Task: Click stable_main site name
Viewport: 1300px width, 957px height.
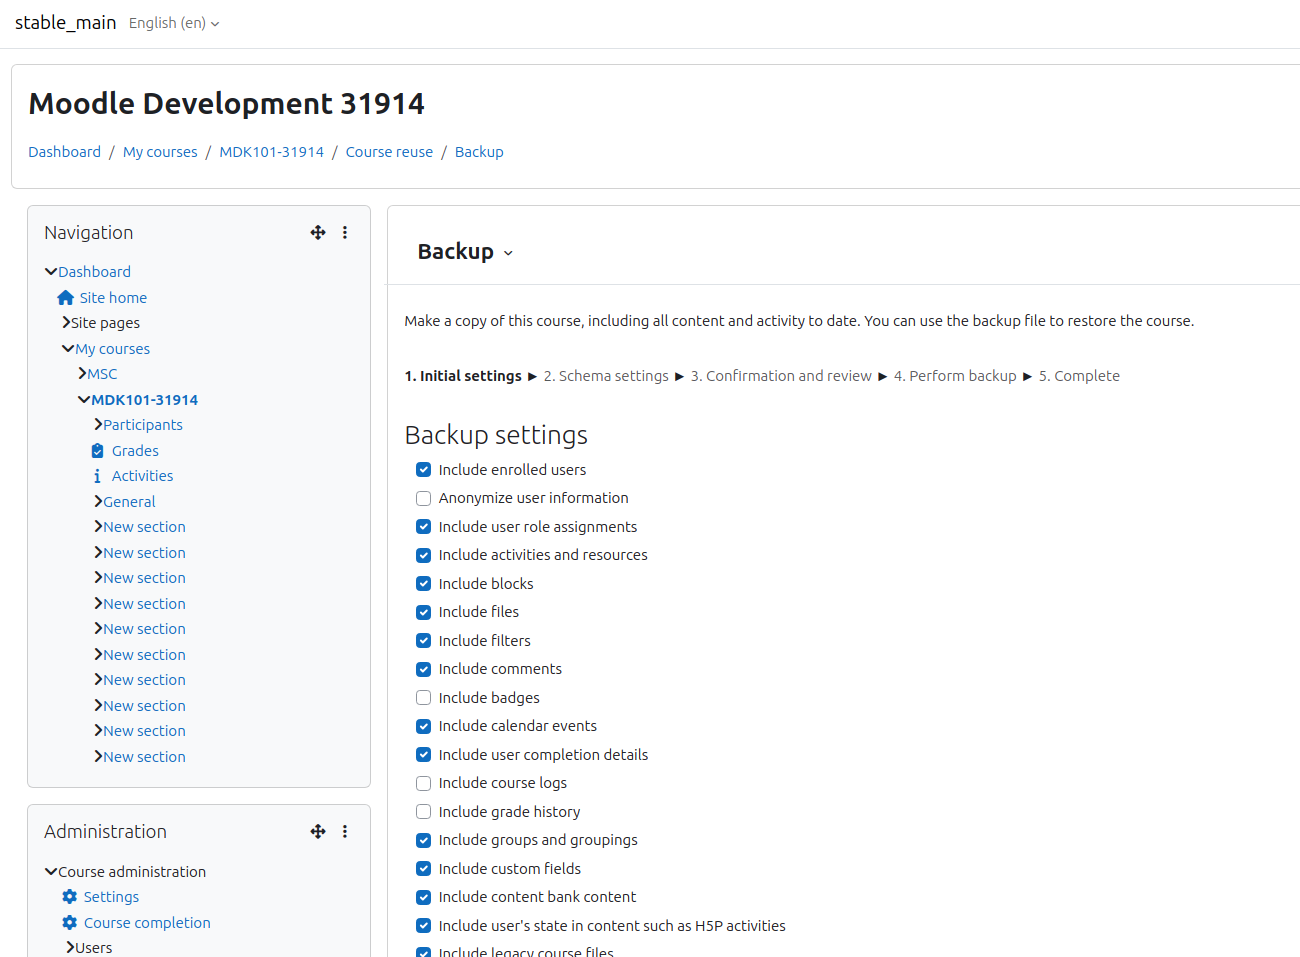Action: (65, 22)
